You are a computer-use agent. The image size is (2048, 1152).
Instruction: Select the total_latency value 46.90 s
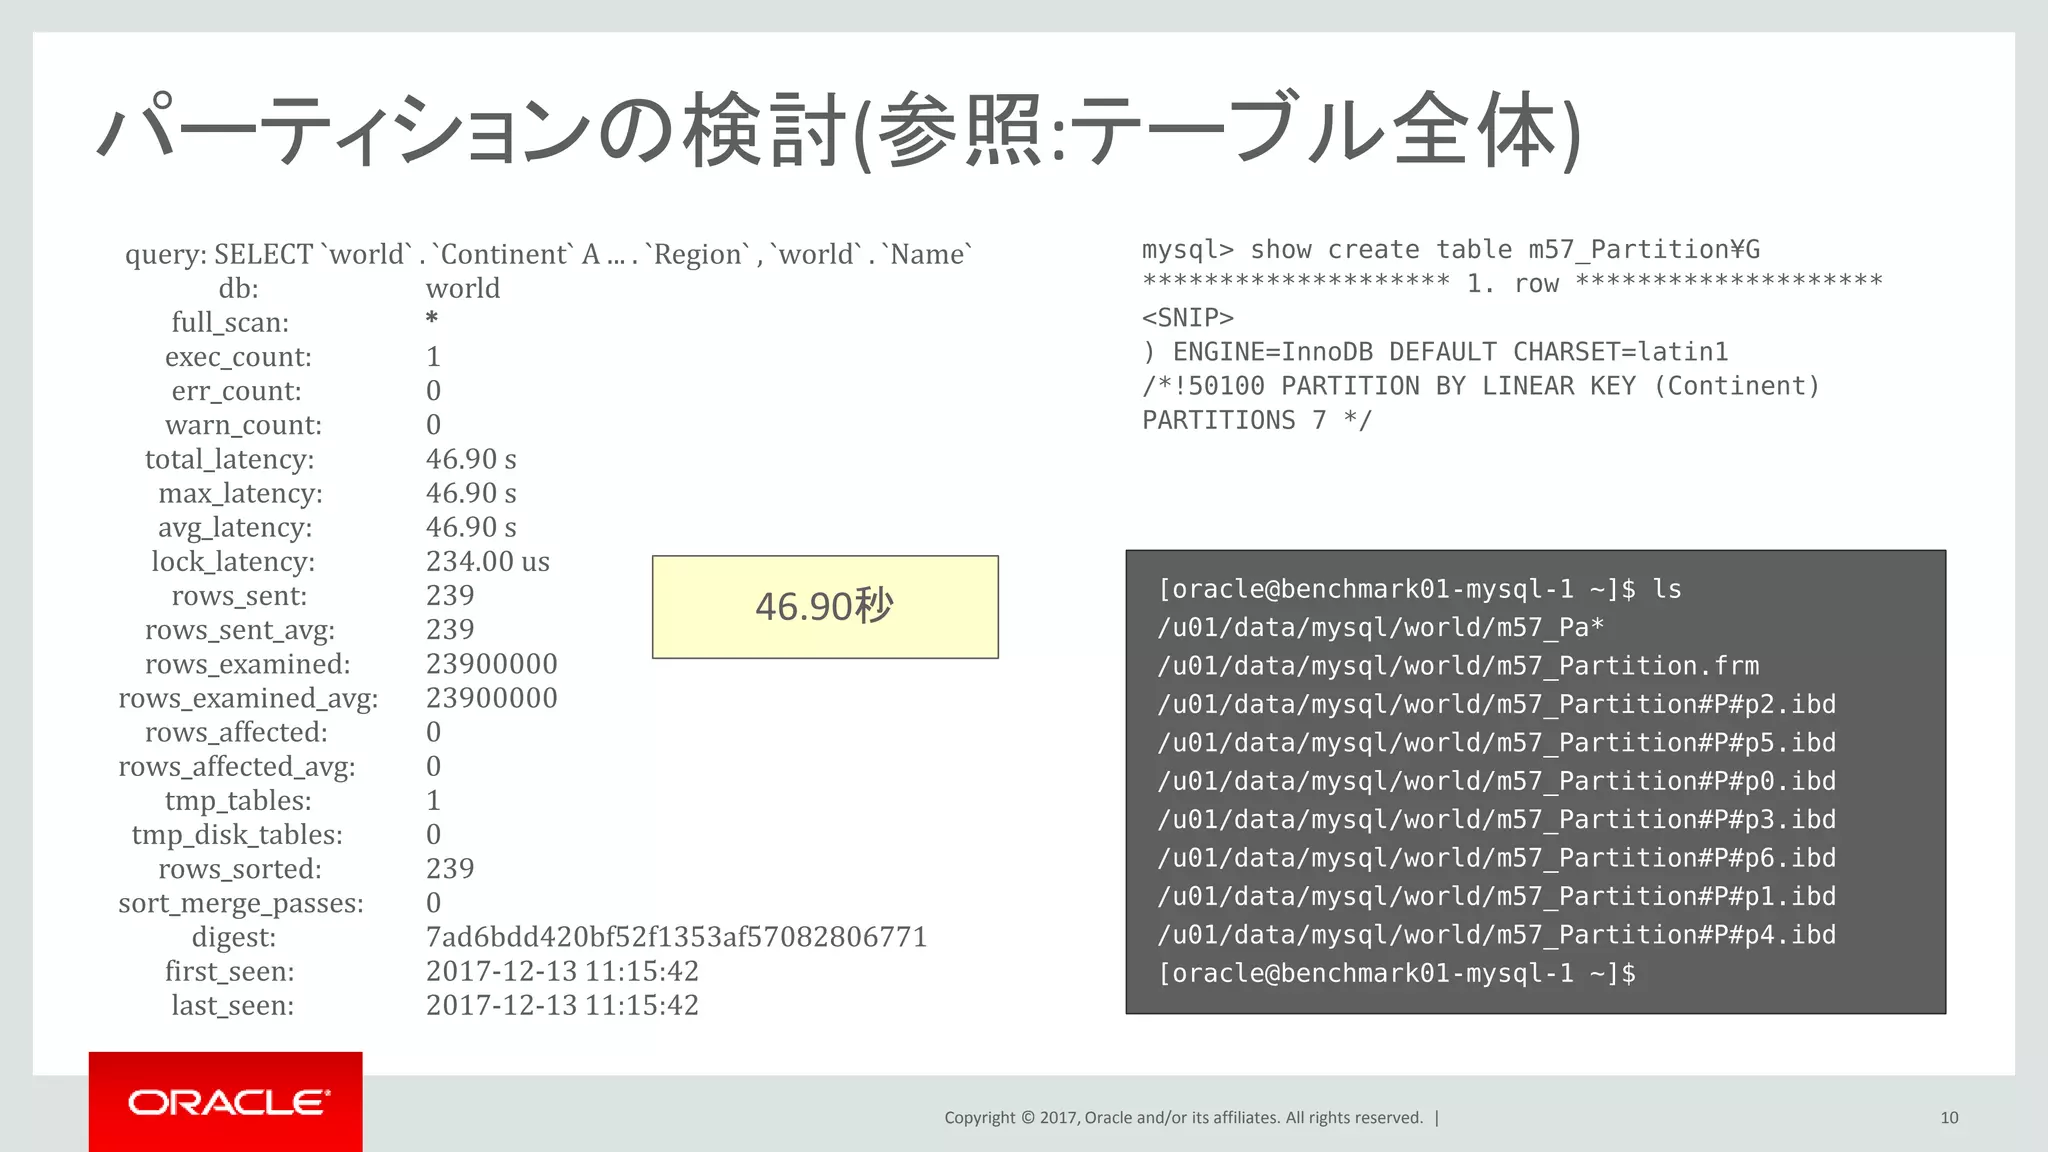471,459
